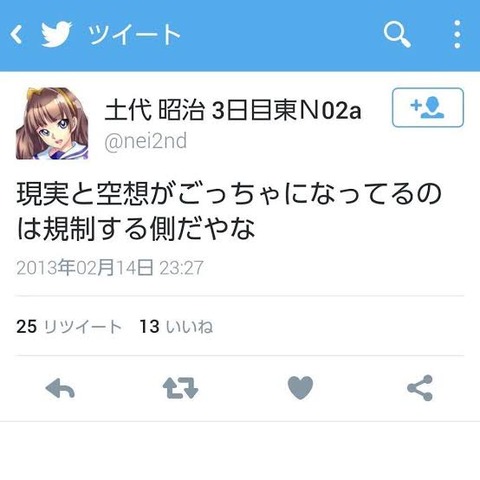Reply to the tweet with arrow icon
Viewport: 480px width, 480px height.
click(60, 388)
